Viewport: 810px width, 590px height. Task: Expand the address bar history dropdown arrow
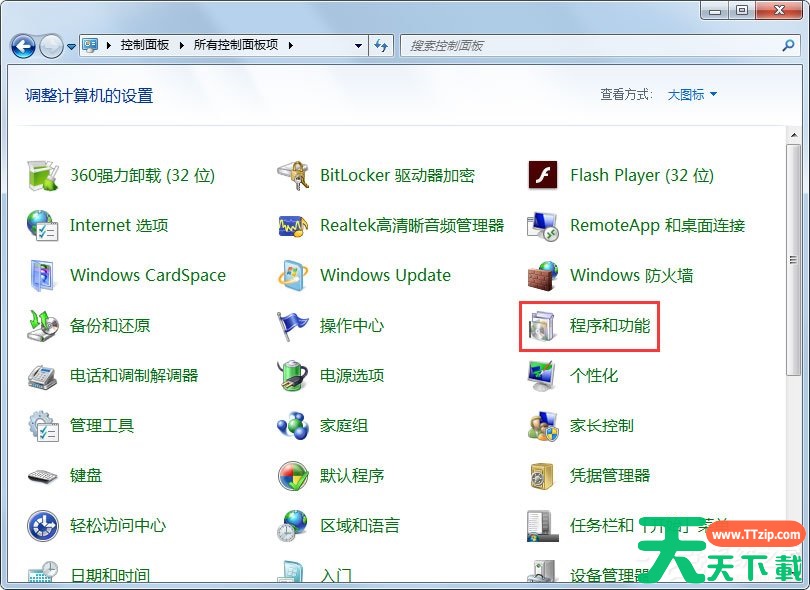(x=359, y=46)
